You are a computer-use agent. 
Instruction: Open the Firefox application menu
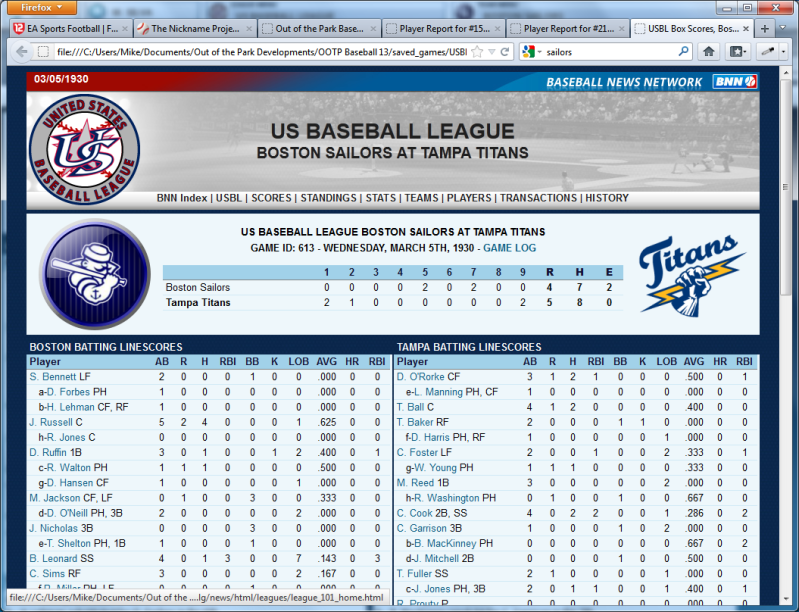42,7
